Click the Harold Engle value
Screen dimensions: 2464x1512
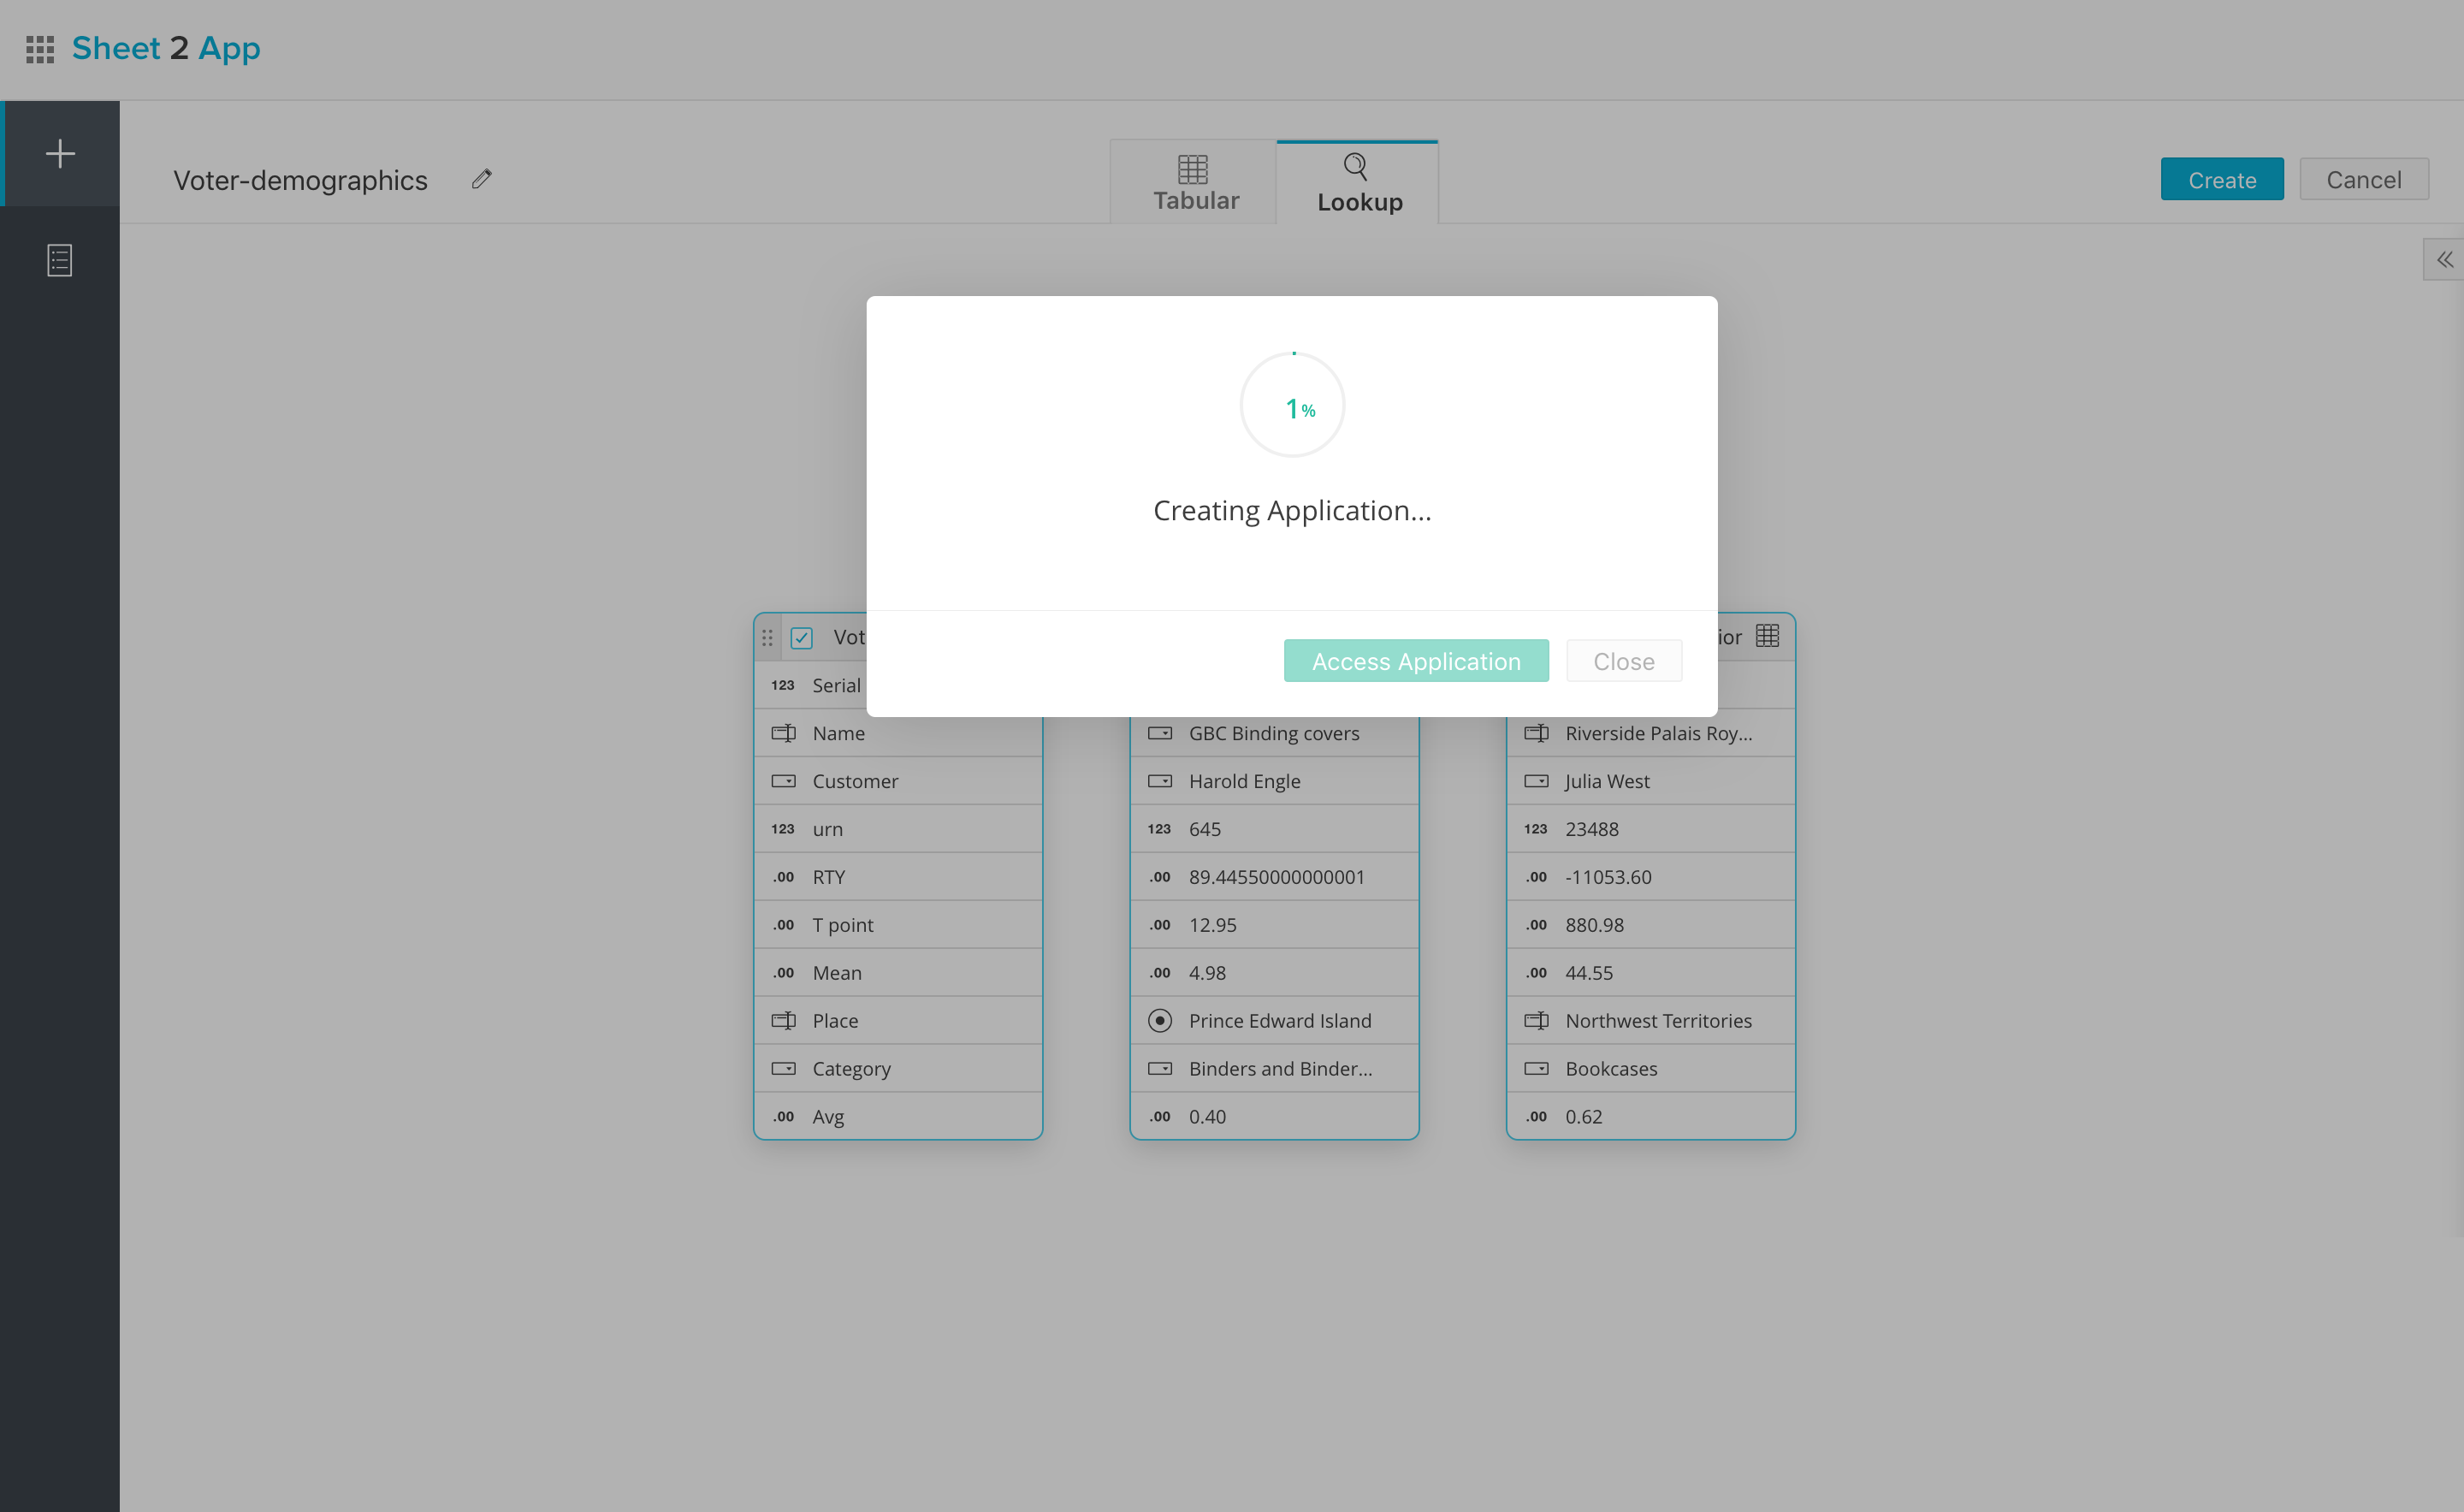coord(1244,781)
